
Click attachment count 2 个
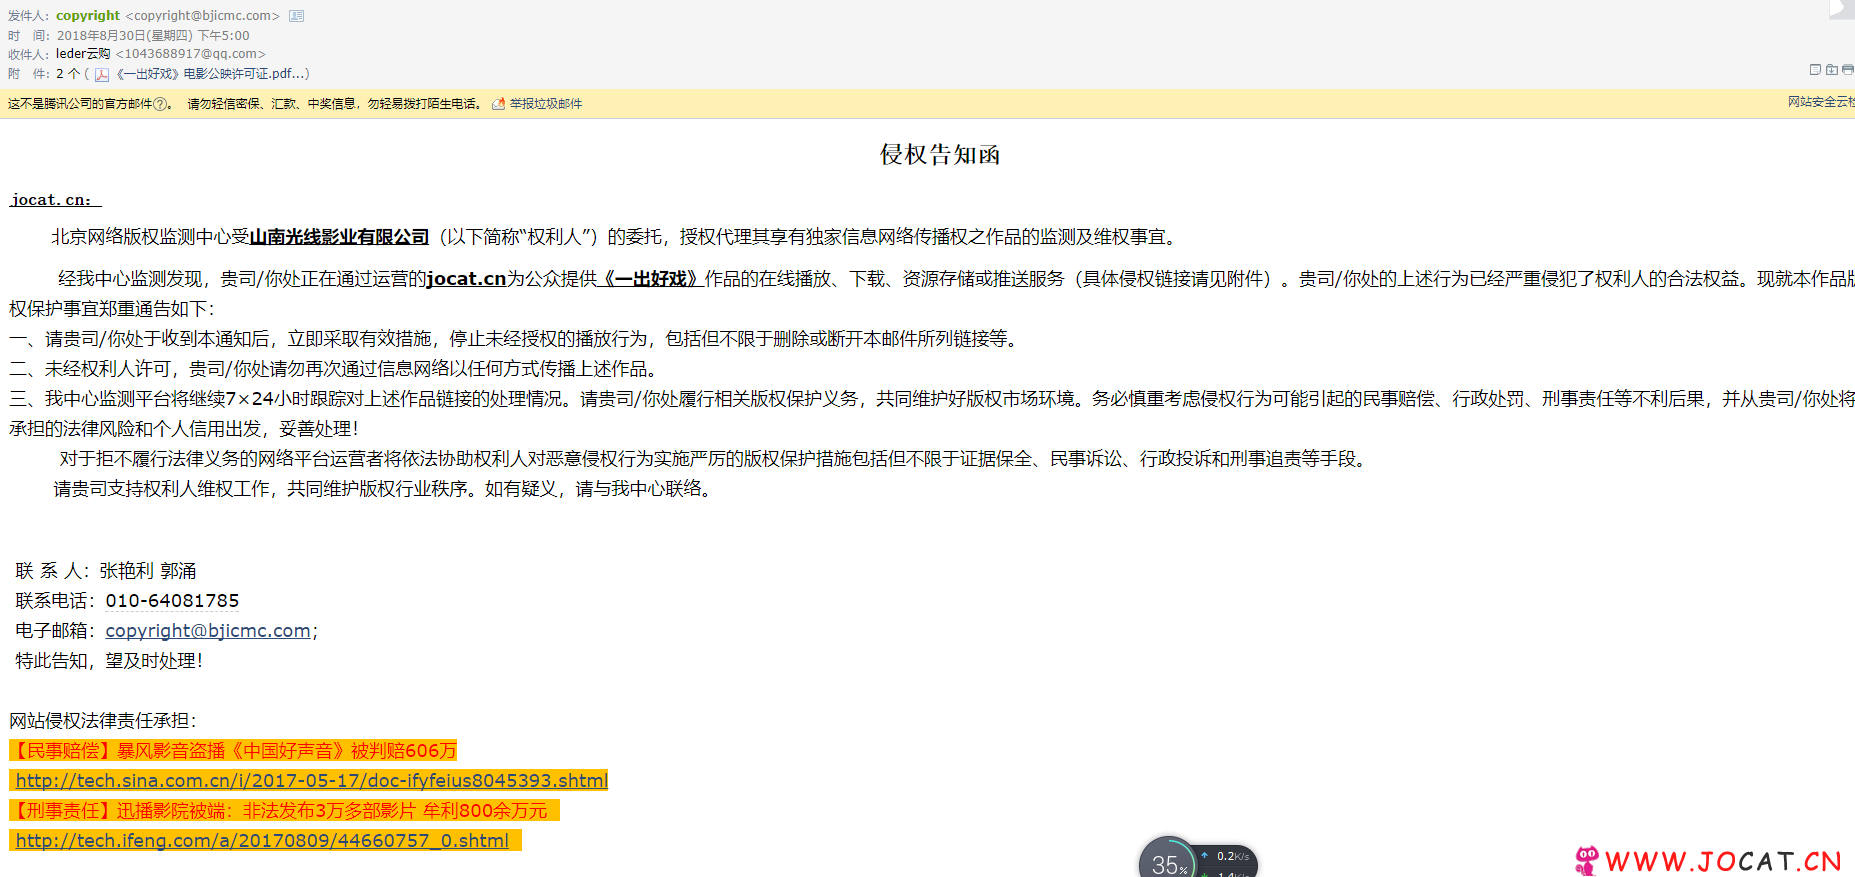[x=68, y=74]
